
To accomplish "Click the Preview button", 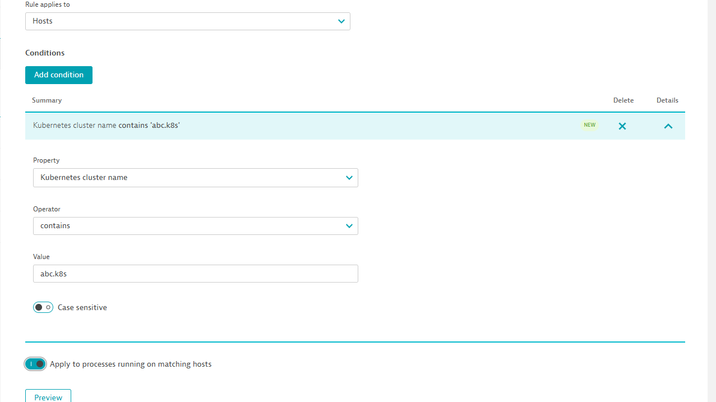I will [x=48, y=397].
